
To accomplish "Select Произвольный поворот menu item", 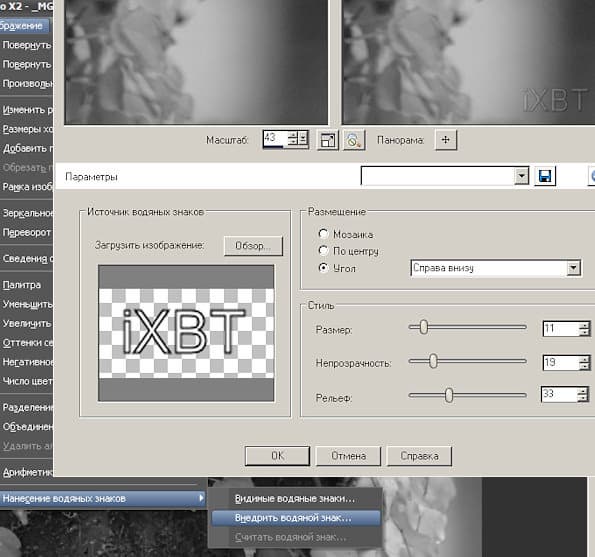I will point(27,83).
